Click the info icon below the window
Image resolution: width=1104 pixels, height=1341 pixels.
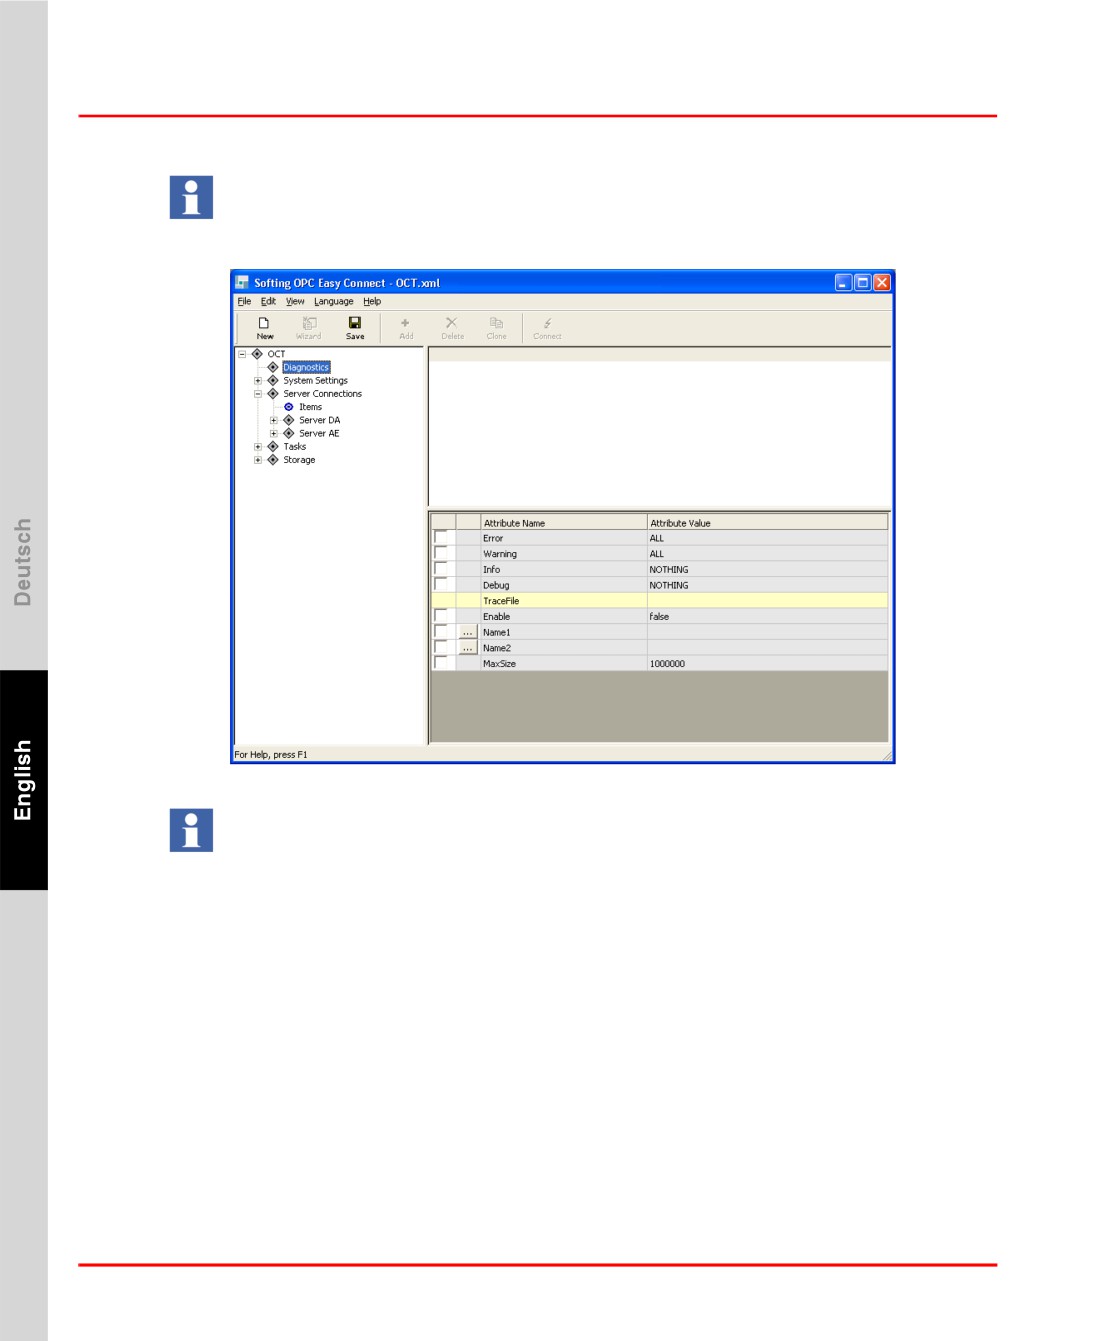click(x=191, y=830)
